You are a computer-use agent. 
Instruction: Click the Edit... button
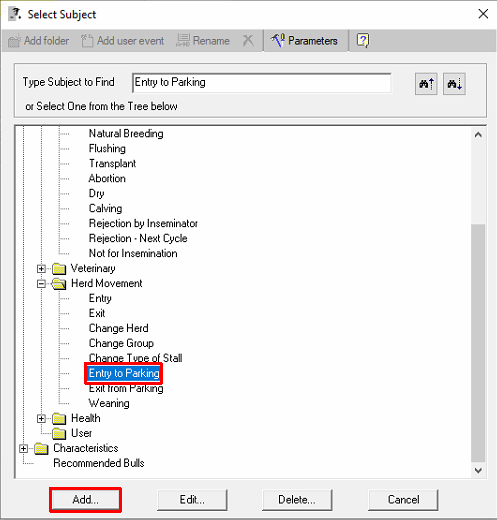(192, 500)
